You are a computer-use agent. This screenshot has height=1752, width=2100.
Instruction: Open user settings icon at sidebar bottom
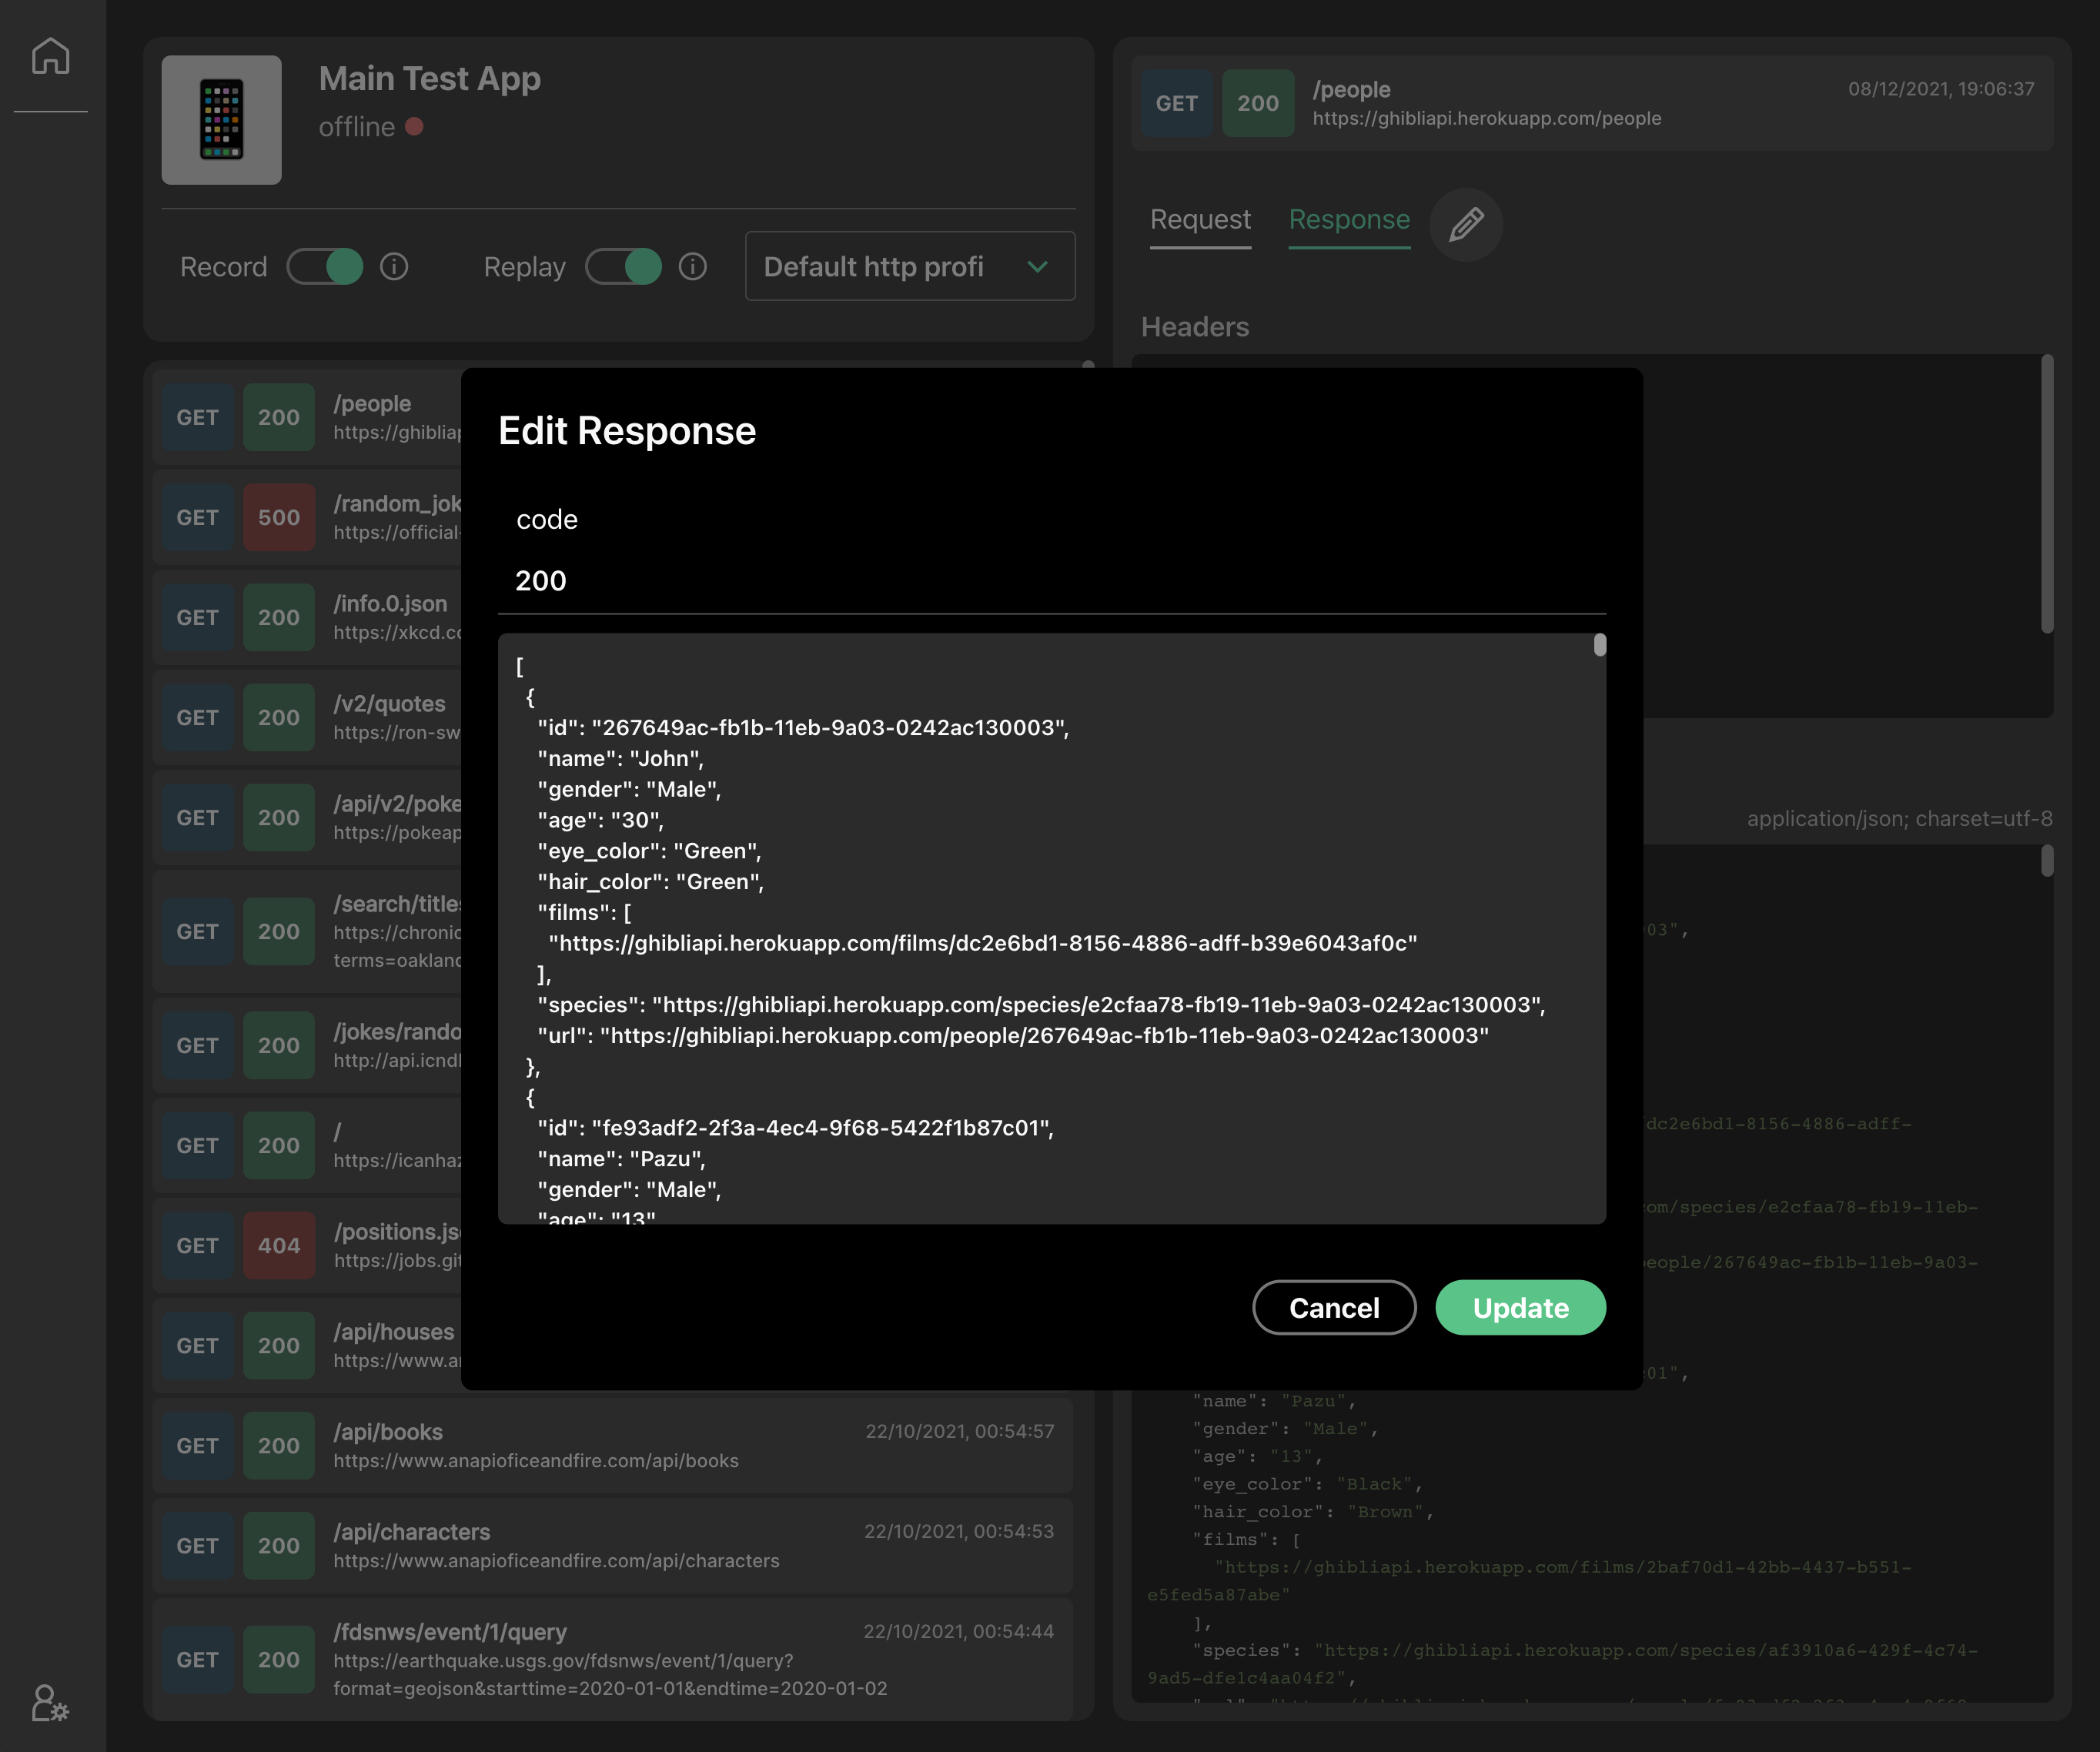(x=49, y=1702)
